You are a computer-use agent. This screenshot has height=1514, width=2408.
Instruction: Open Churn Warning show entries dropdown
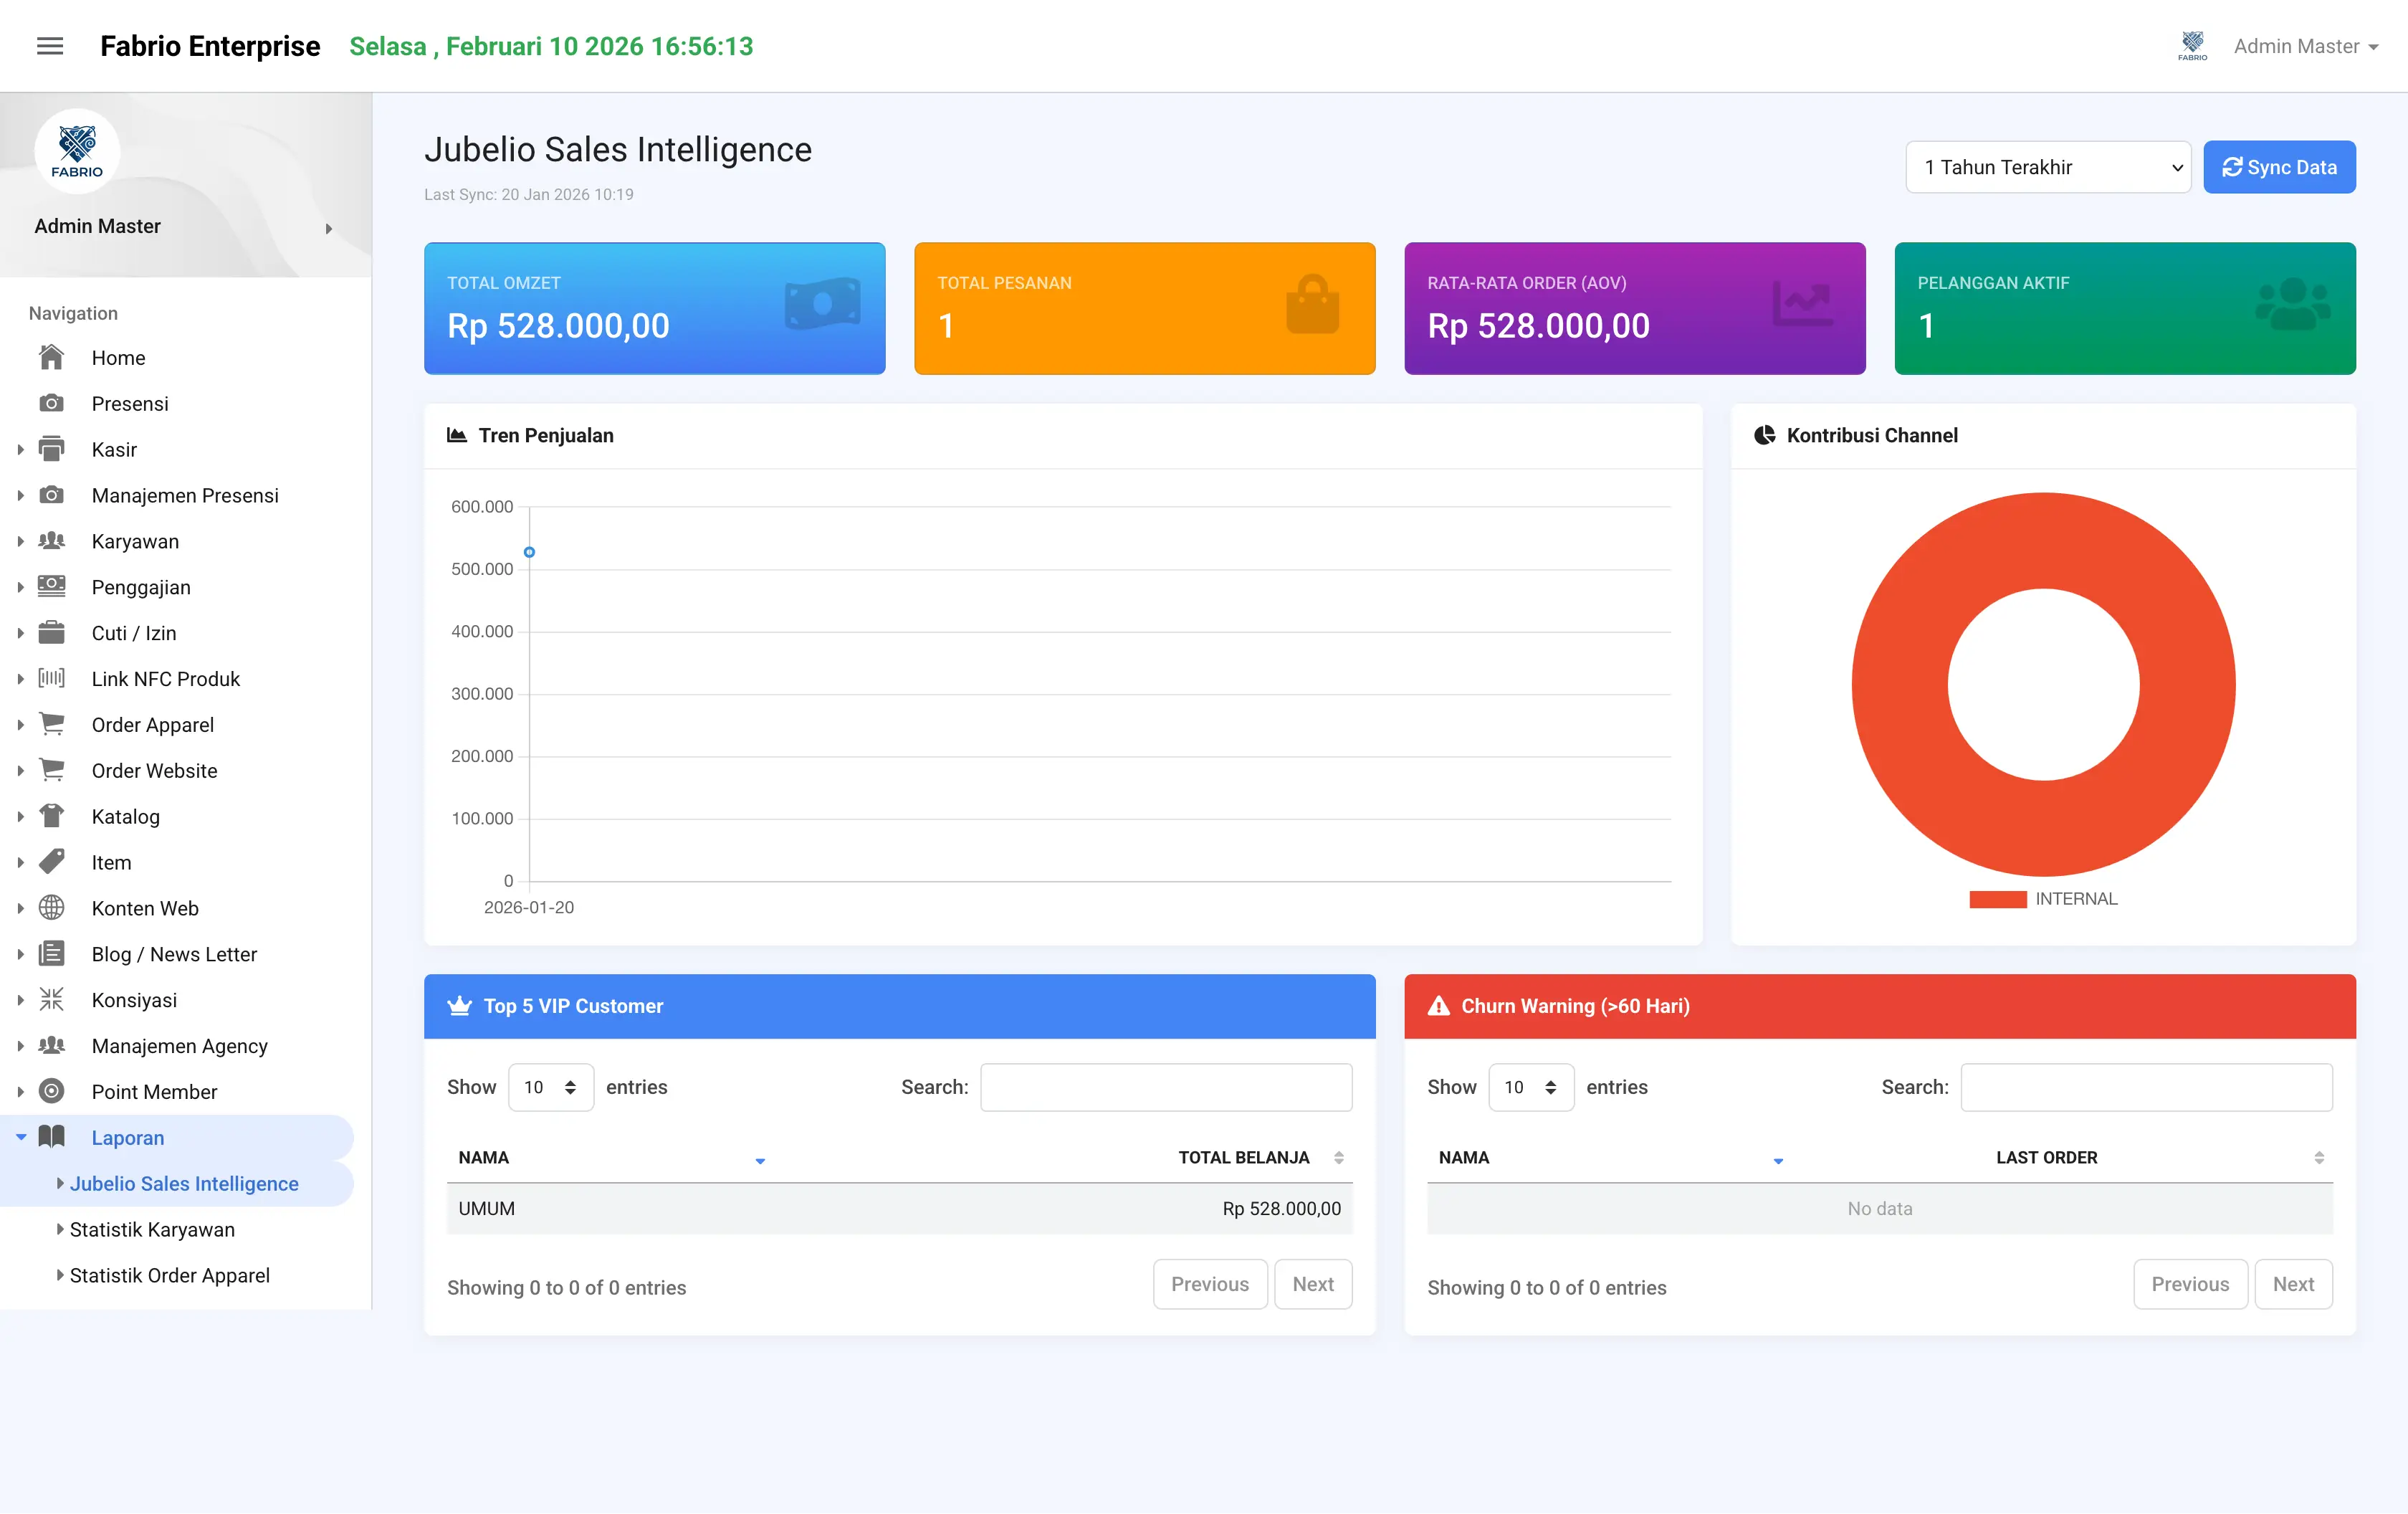click(1531, 1087)
